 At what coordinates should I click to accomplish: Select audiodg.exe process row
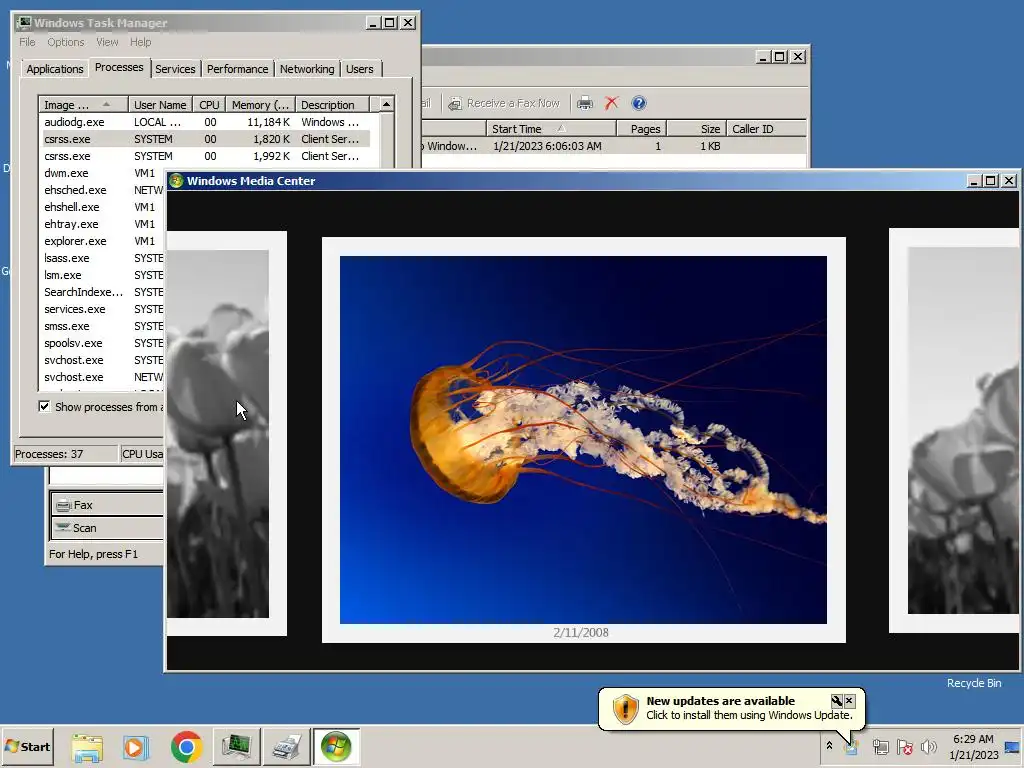204,122
